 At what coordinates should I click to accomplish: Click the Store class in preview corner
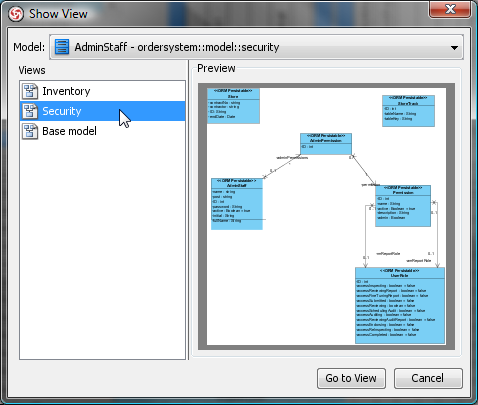click(x=233, y=106)
